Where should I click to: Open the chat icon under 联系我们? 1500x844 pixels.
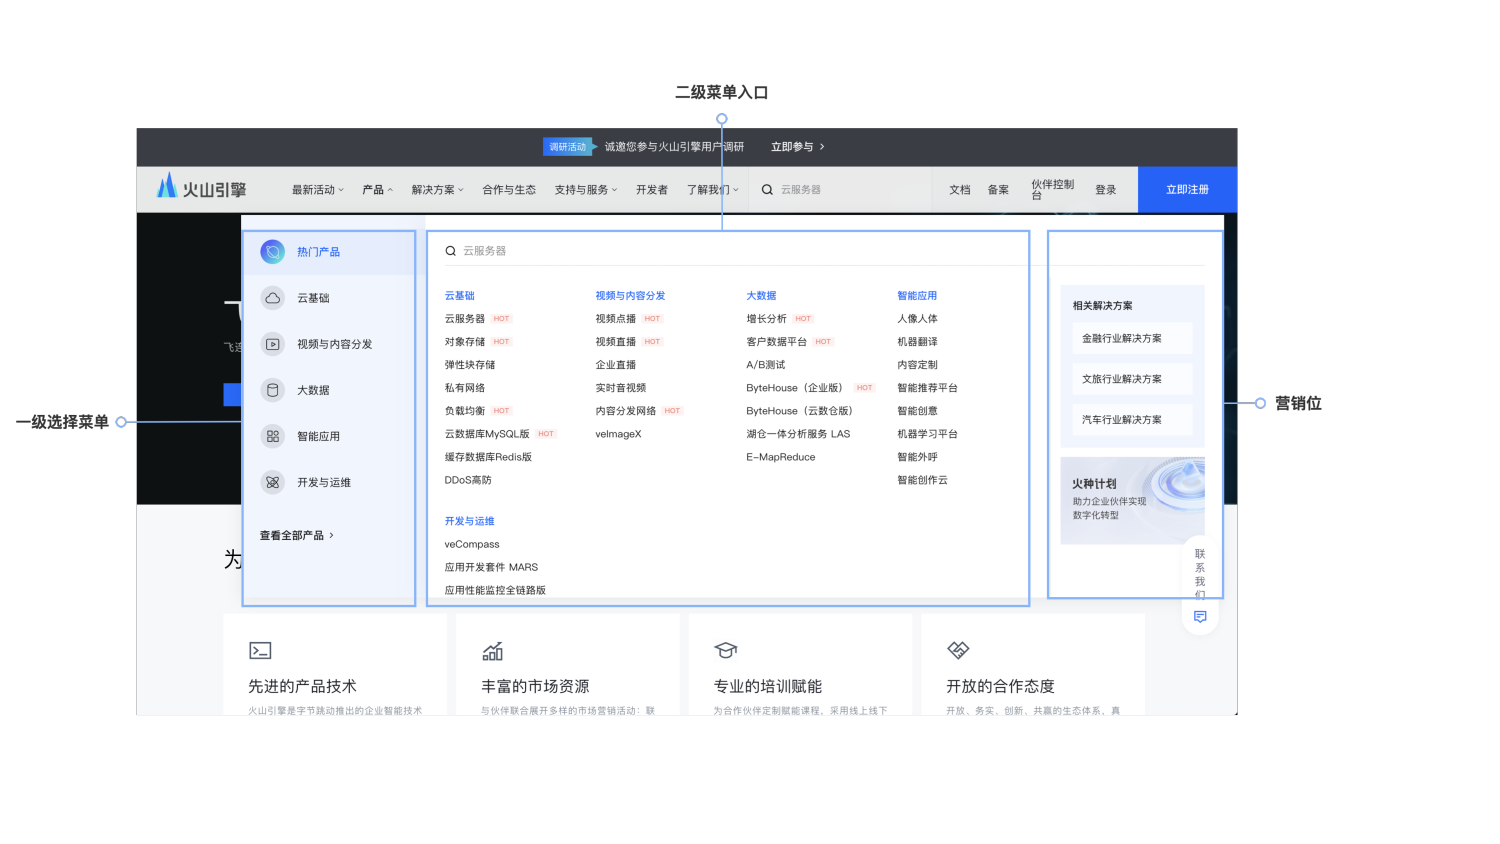click(x=1200, y=617)
